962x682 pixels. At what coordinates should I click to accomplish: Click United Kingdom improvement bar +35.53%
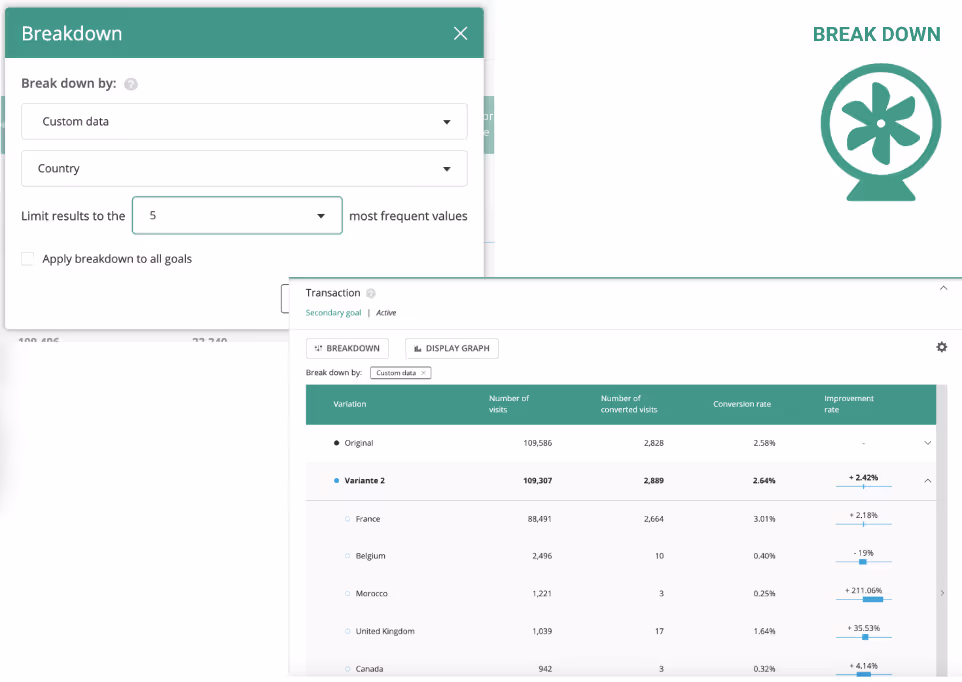[863, 637]
